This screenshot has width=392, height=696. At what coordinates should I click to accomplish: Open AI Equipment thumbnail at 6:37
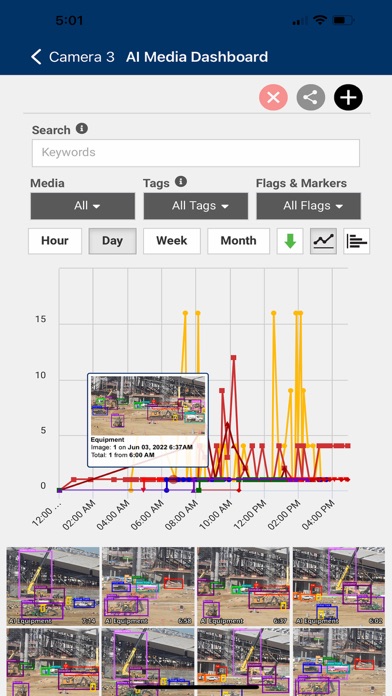pyautogui.click(x=243, y=586)
